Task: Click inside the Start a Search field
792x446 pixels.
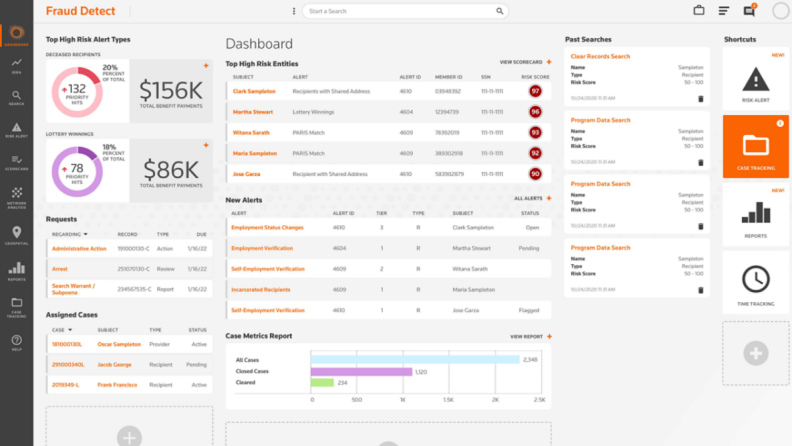Action: click(x=400, y=12)
